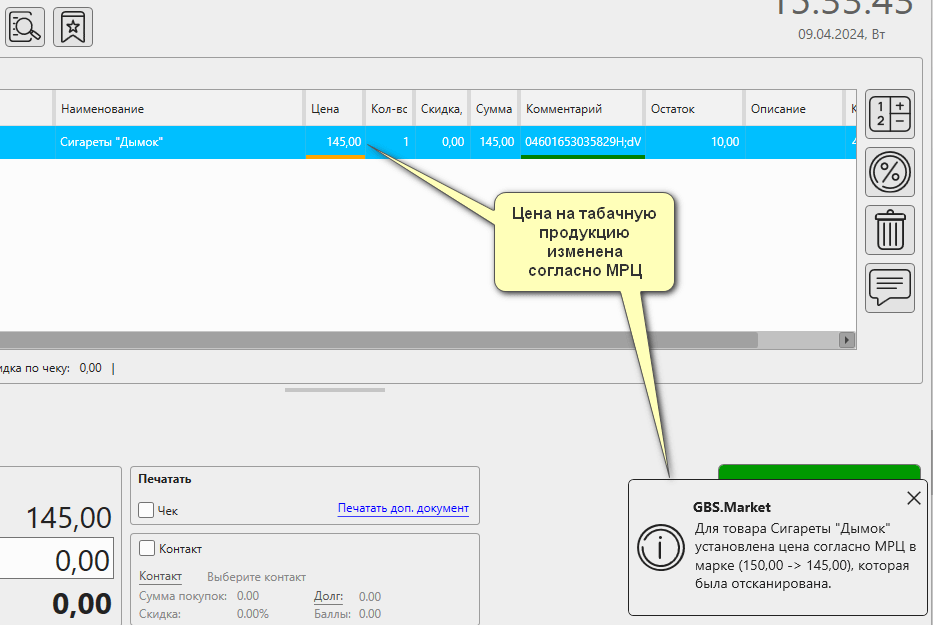Viewport: 933px width, 625px height.
Task: Click the Комментарий column header
Action: (564, 109)
